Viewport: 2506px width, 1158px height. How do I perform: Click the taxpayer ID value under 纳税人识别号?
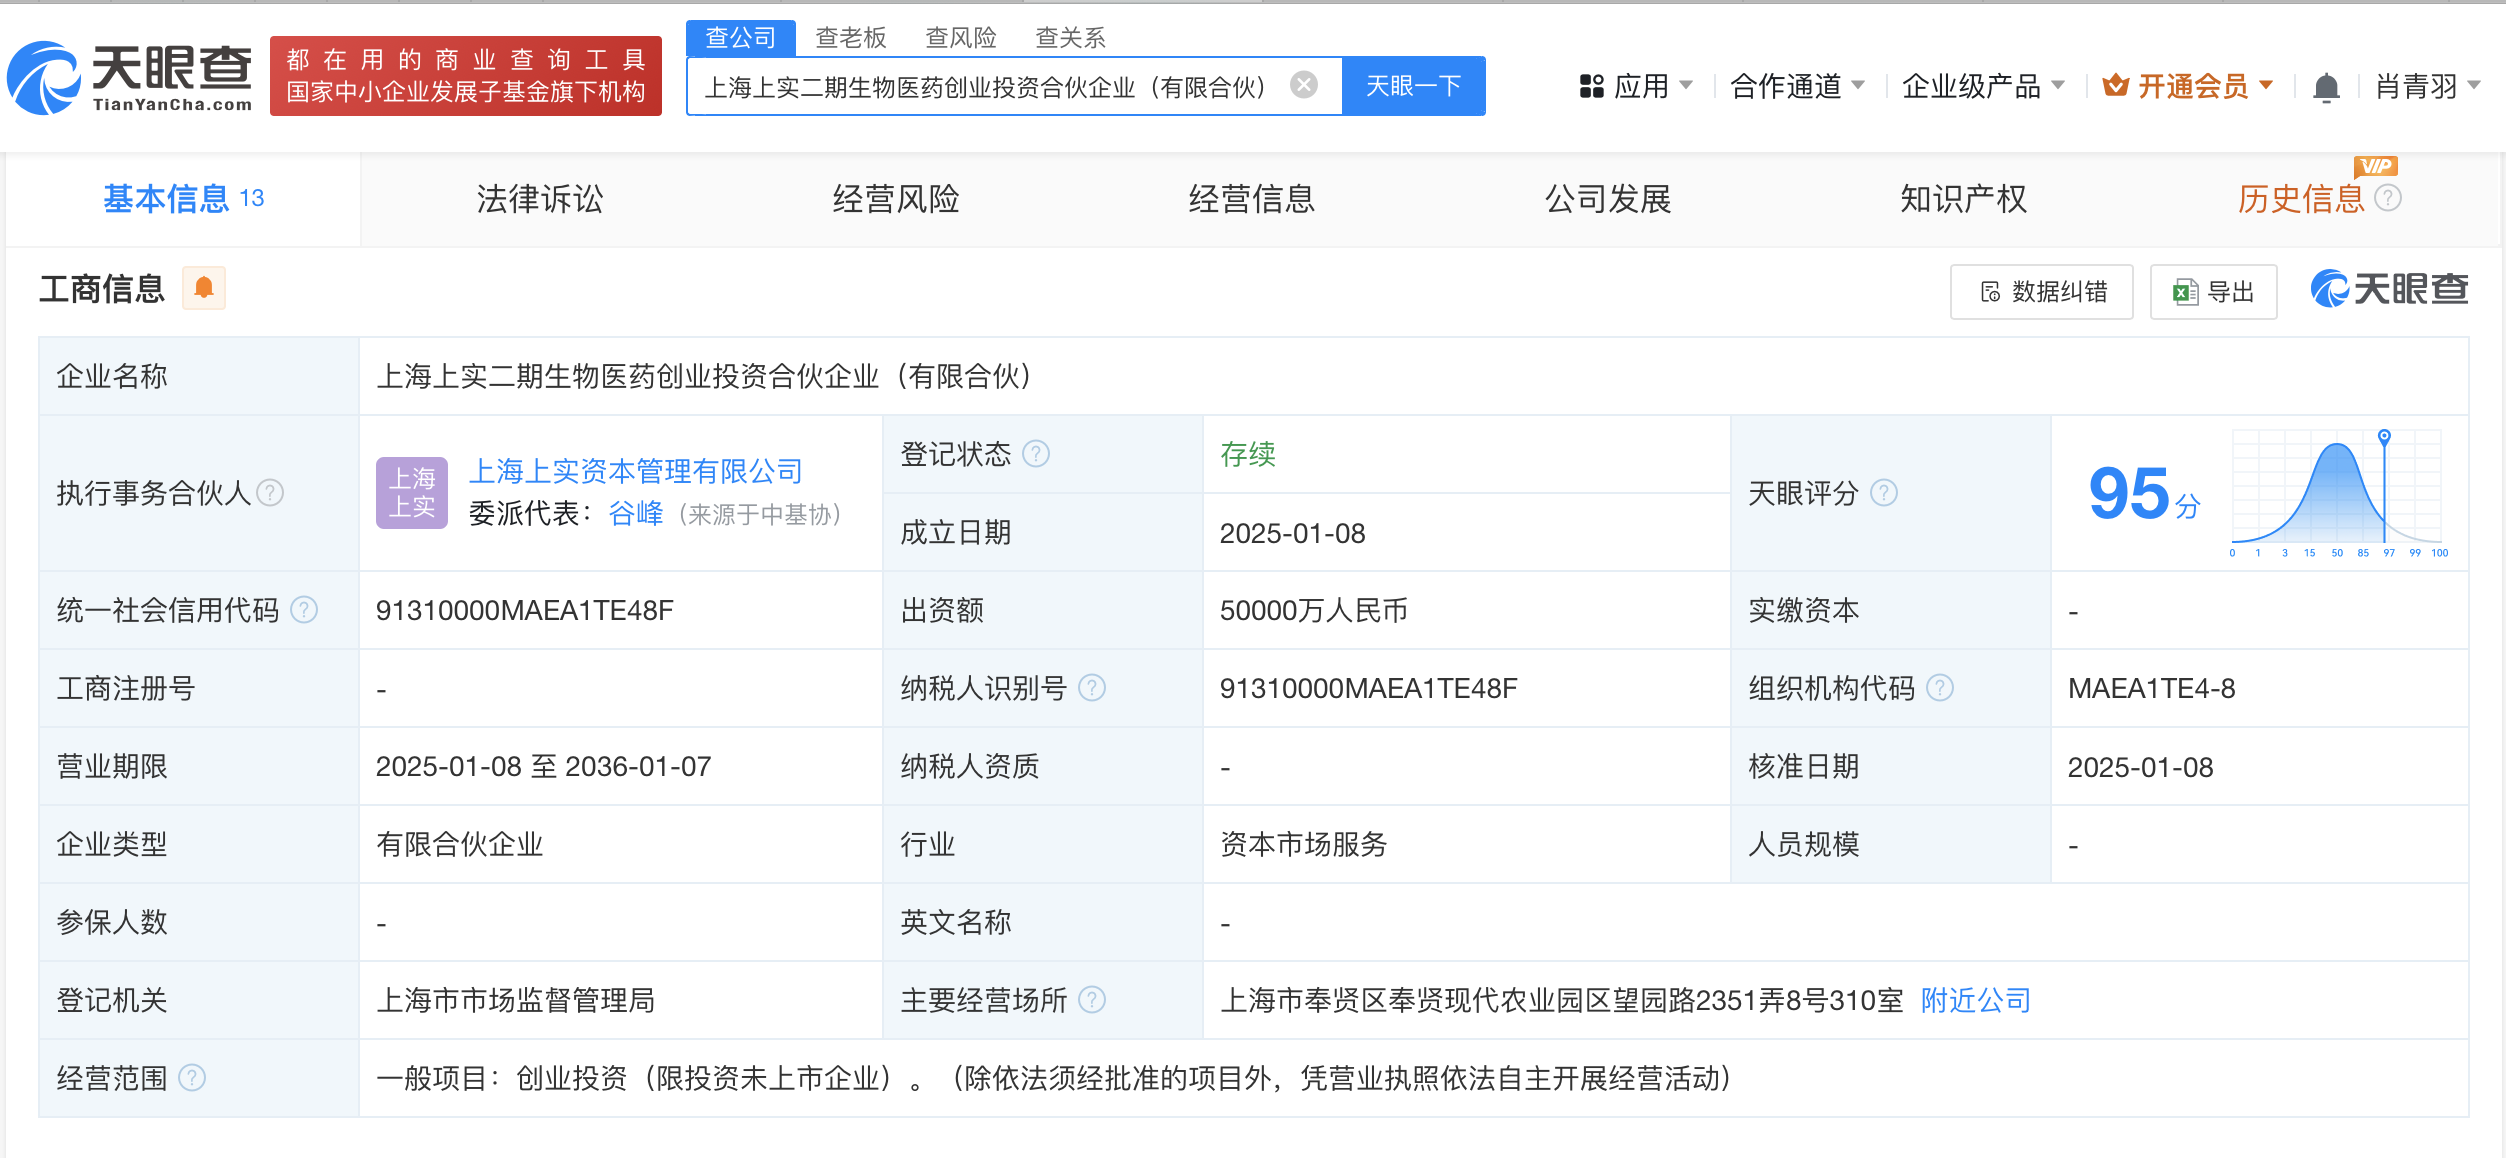coord(1369,689)
